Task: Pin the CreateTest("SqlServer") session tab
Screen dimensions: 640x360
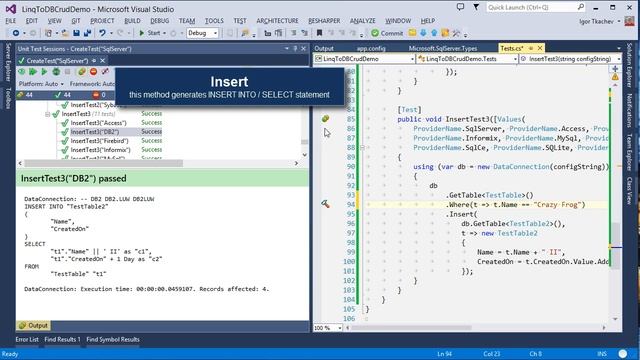Action: pyautogui.click(x=94, y=61)
